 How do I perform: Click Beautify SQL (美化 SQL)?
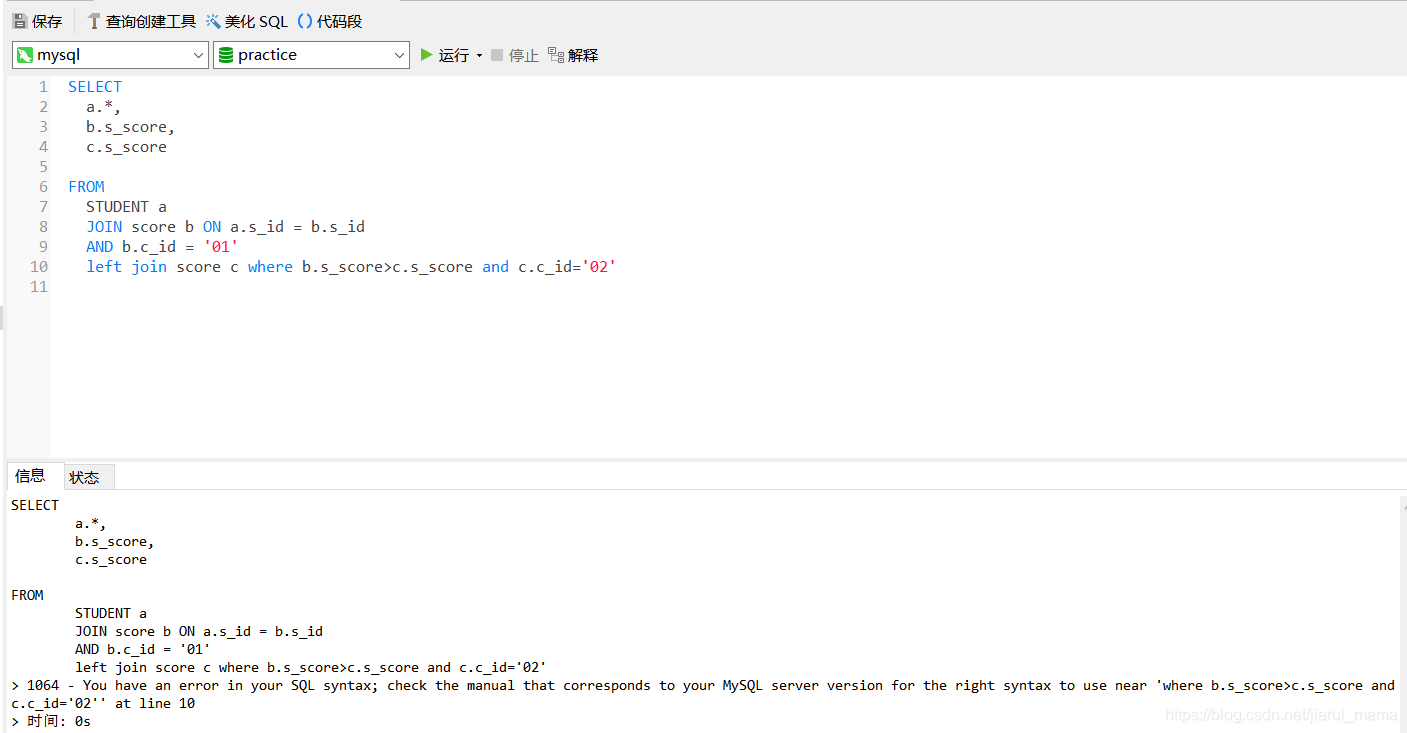point(247,21)
